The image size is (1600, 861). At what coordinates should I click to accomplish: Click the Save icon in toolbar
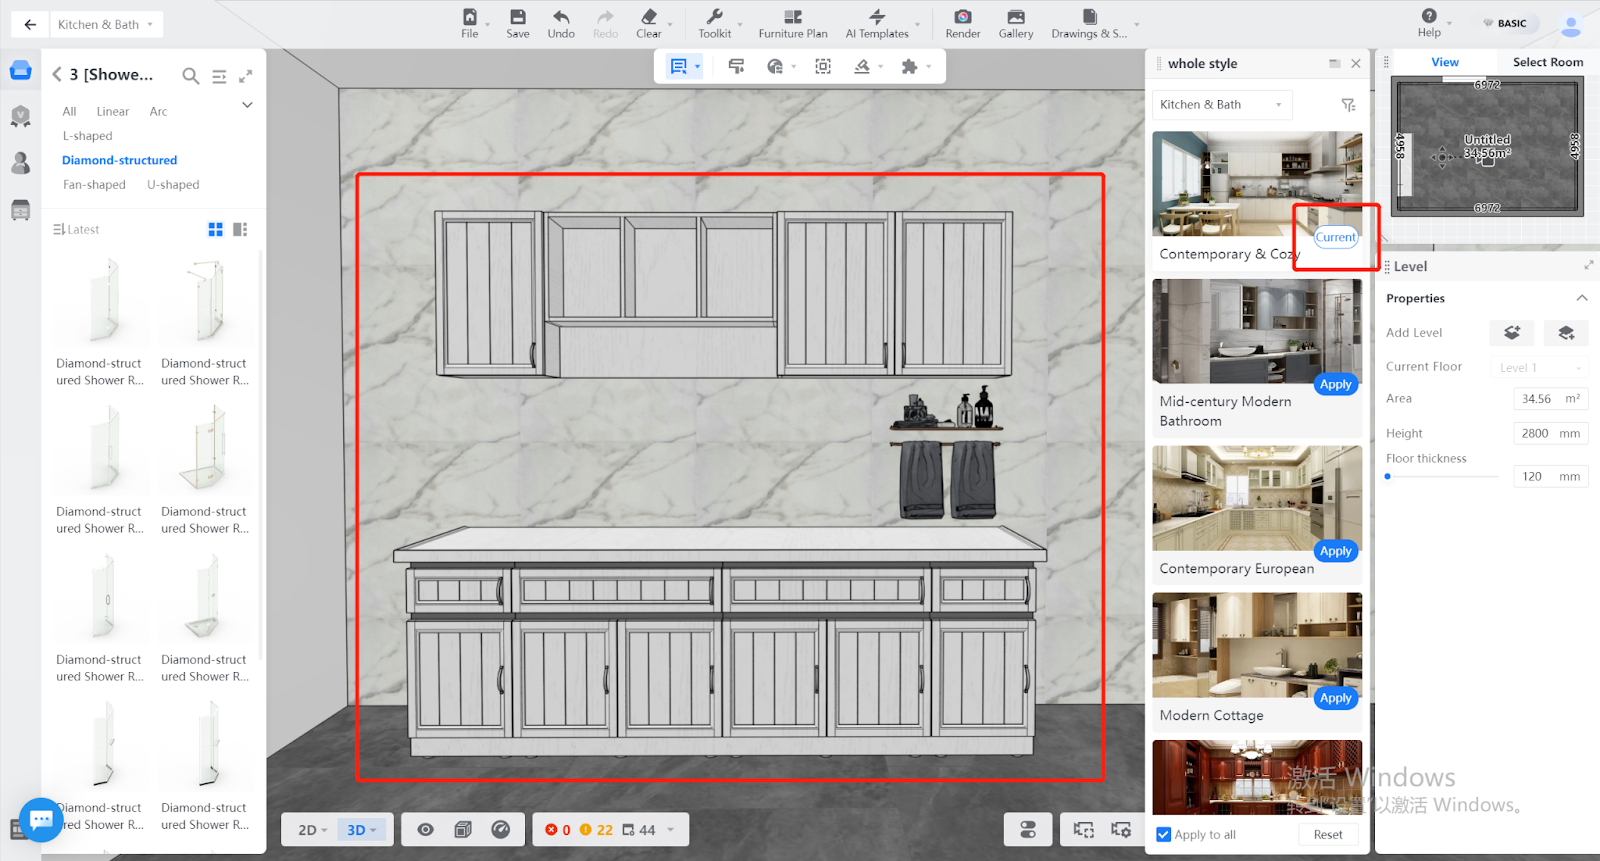click(x=517, y=18)
